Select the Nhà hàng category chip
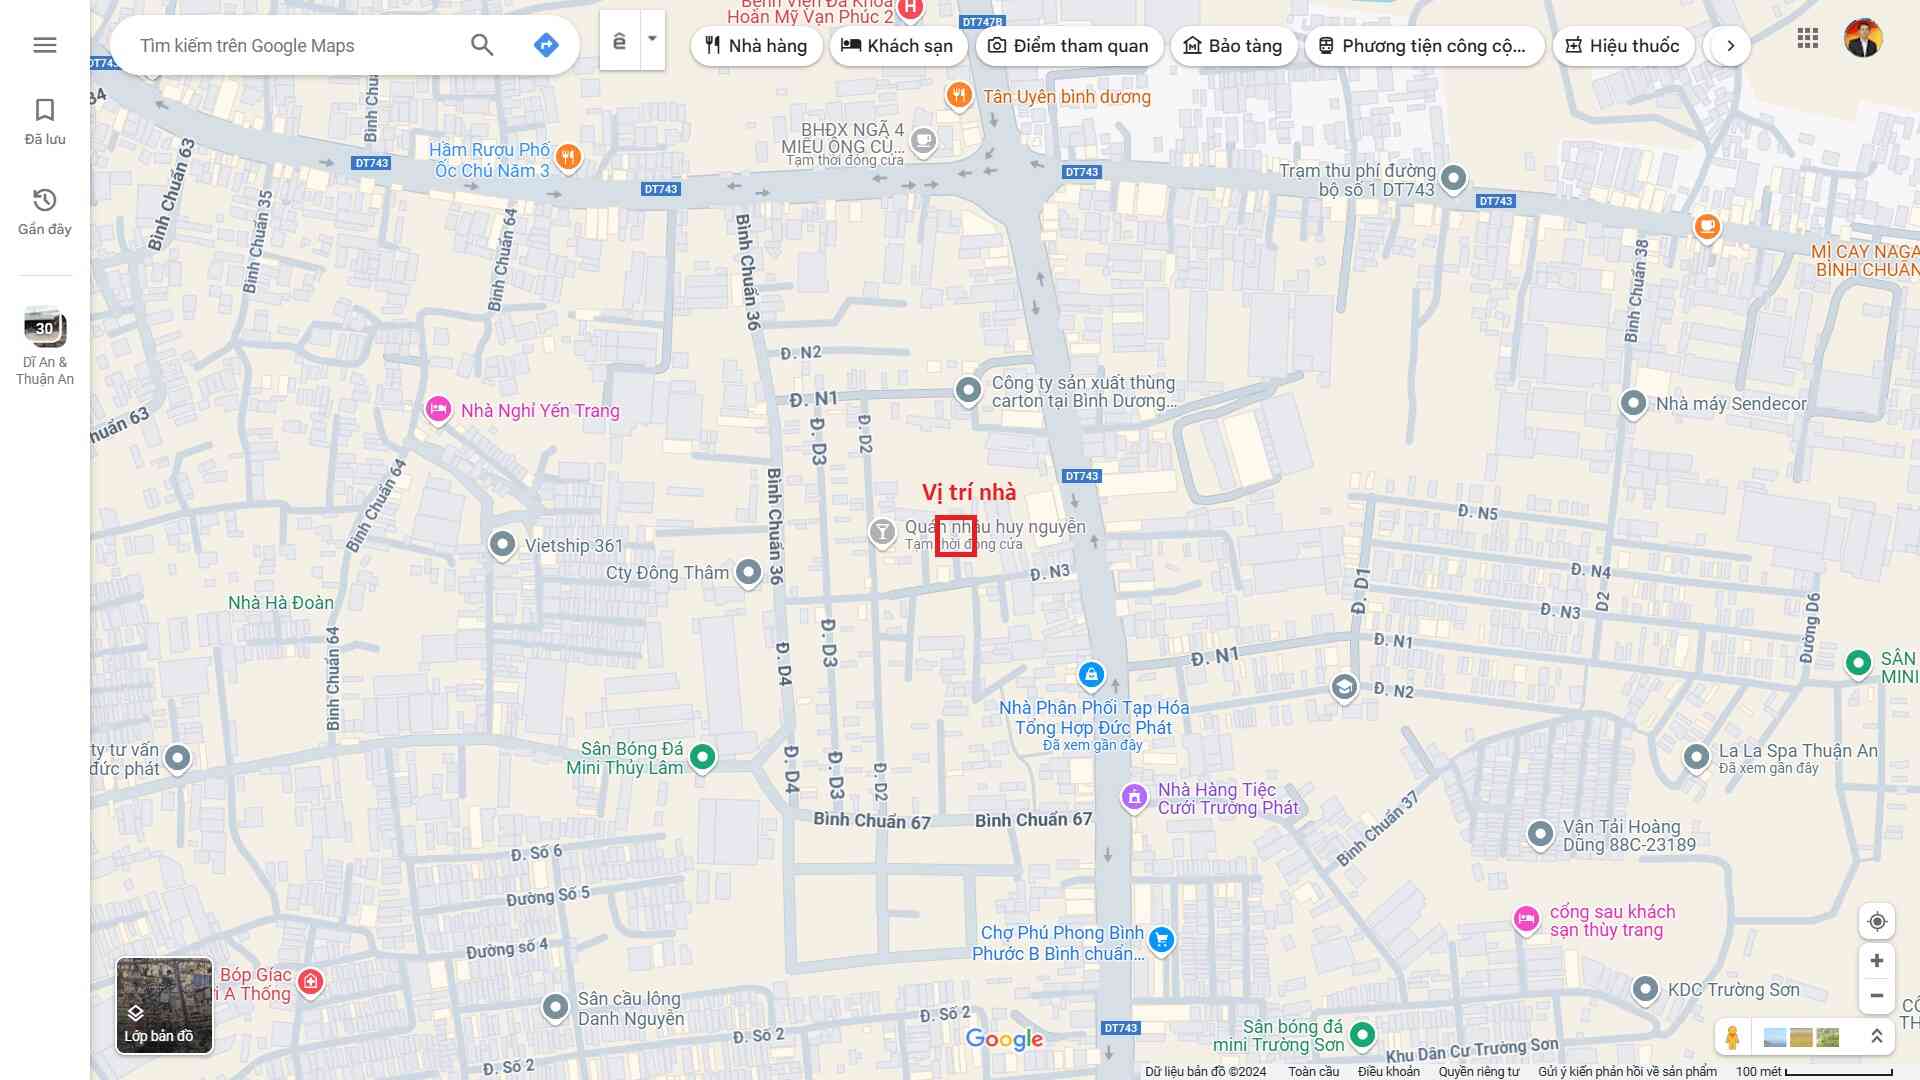 click(756, 46)
